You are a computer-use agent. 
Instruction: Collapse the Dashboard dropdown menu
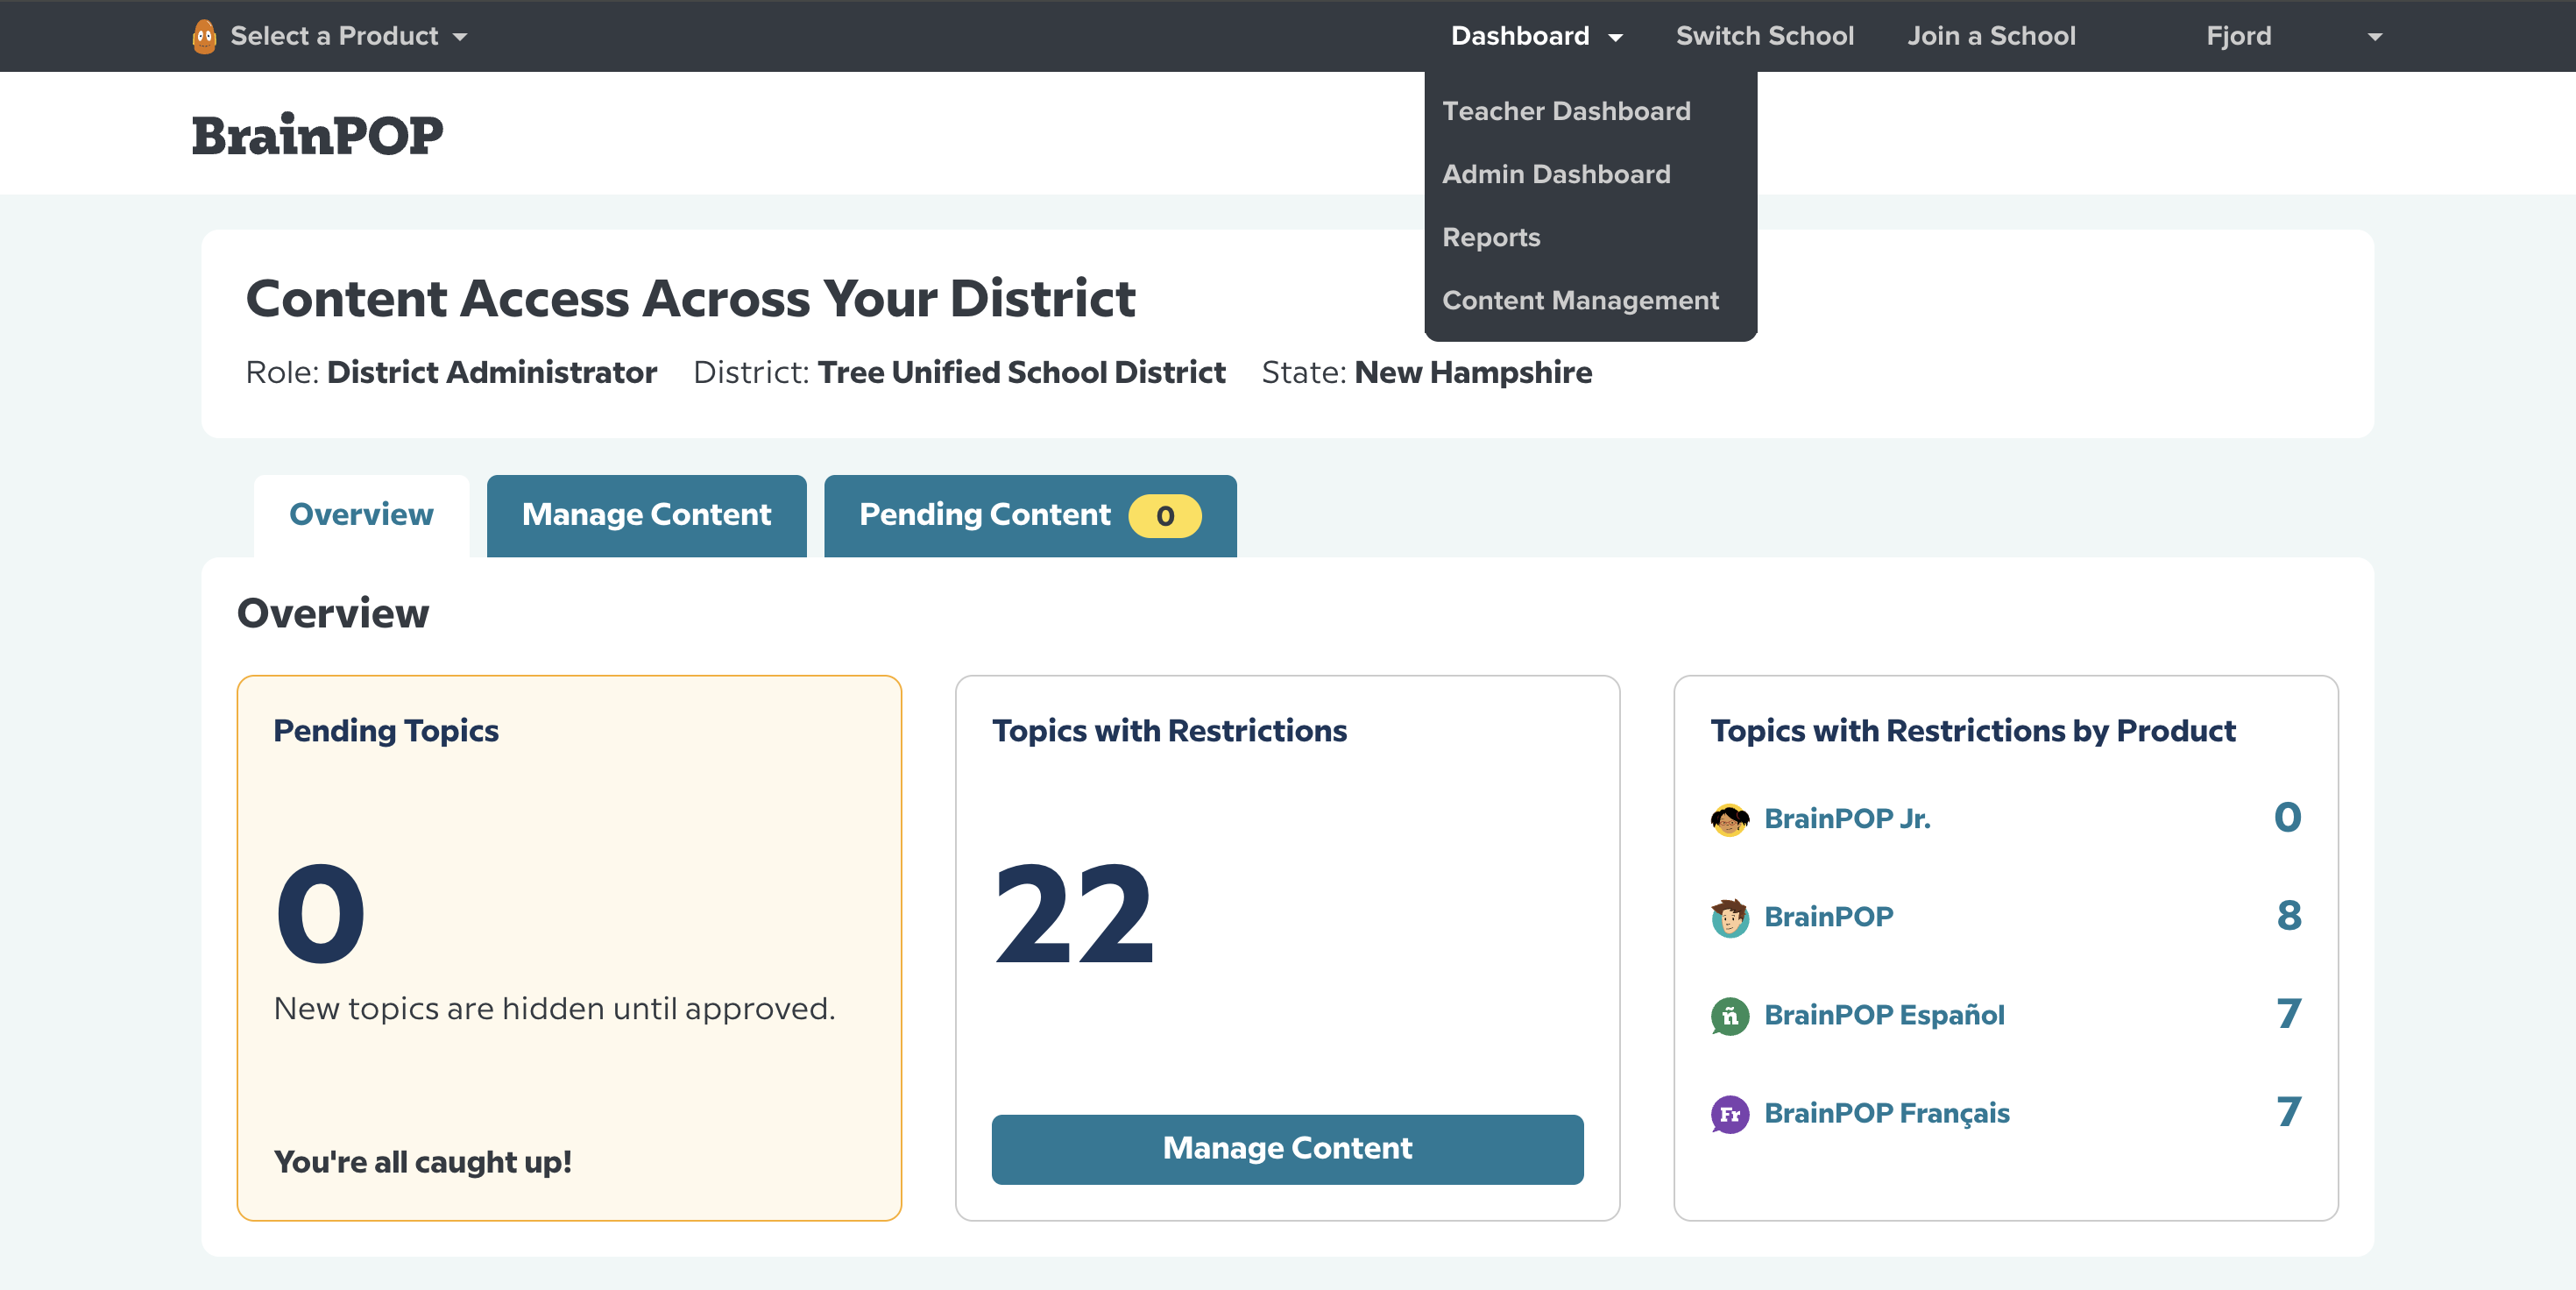1536,36
